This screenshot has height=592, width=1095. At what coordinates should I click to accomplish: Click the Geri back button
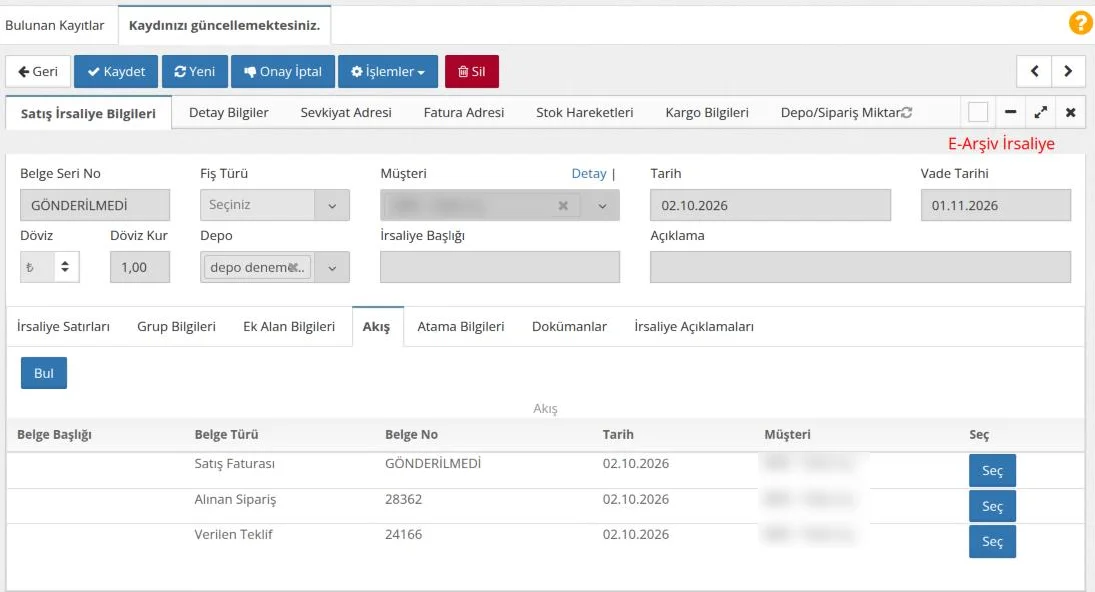tap(38, 71)
